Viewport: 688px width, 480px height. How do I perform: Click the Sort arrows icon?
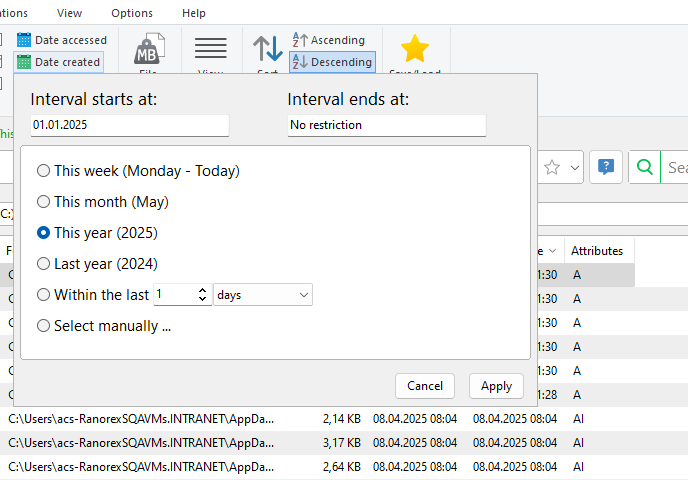pos(268,48)
